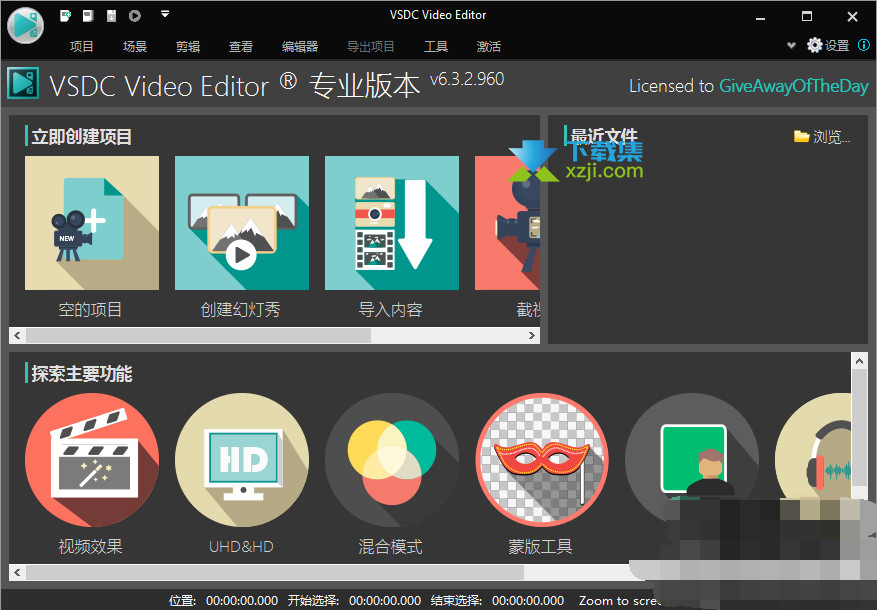877x610 pixels.
Task: Create a 空的项目 blank project tile
Action: (92, 223)
